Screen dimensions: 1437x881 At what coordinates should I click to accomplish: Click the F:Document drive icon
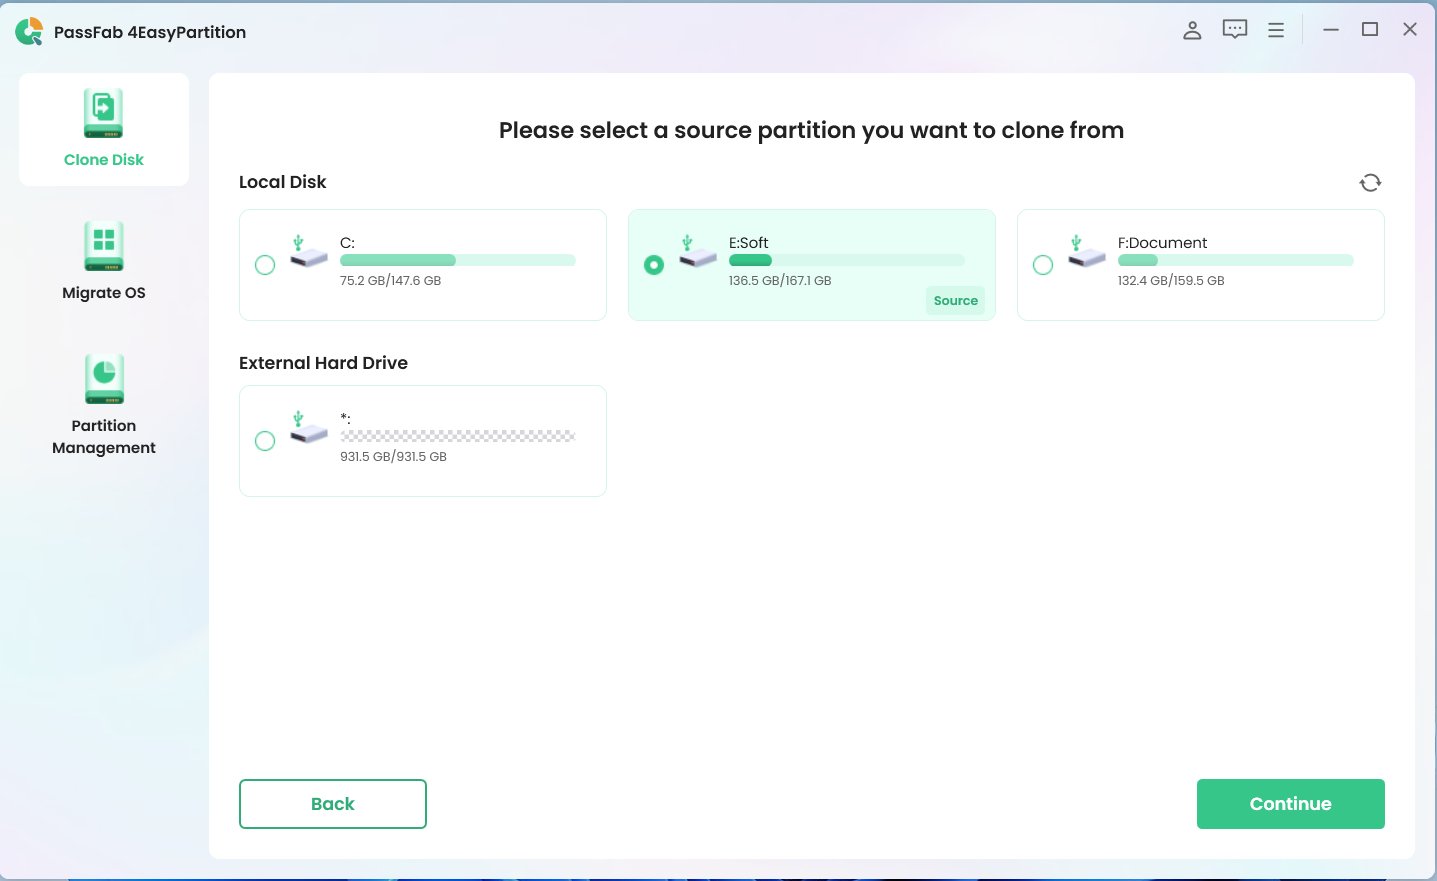coord(1085,252)
